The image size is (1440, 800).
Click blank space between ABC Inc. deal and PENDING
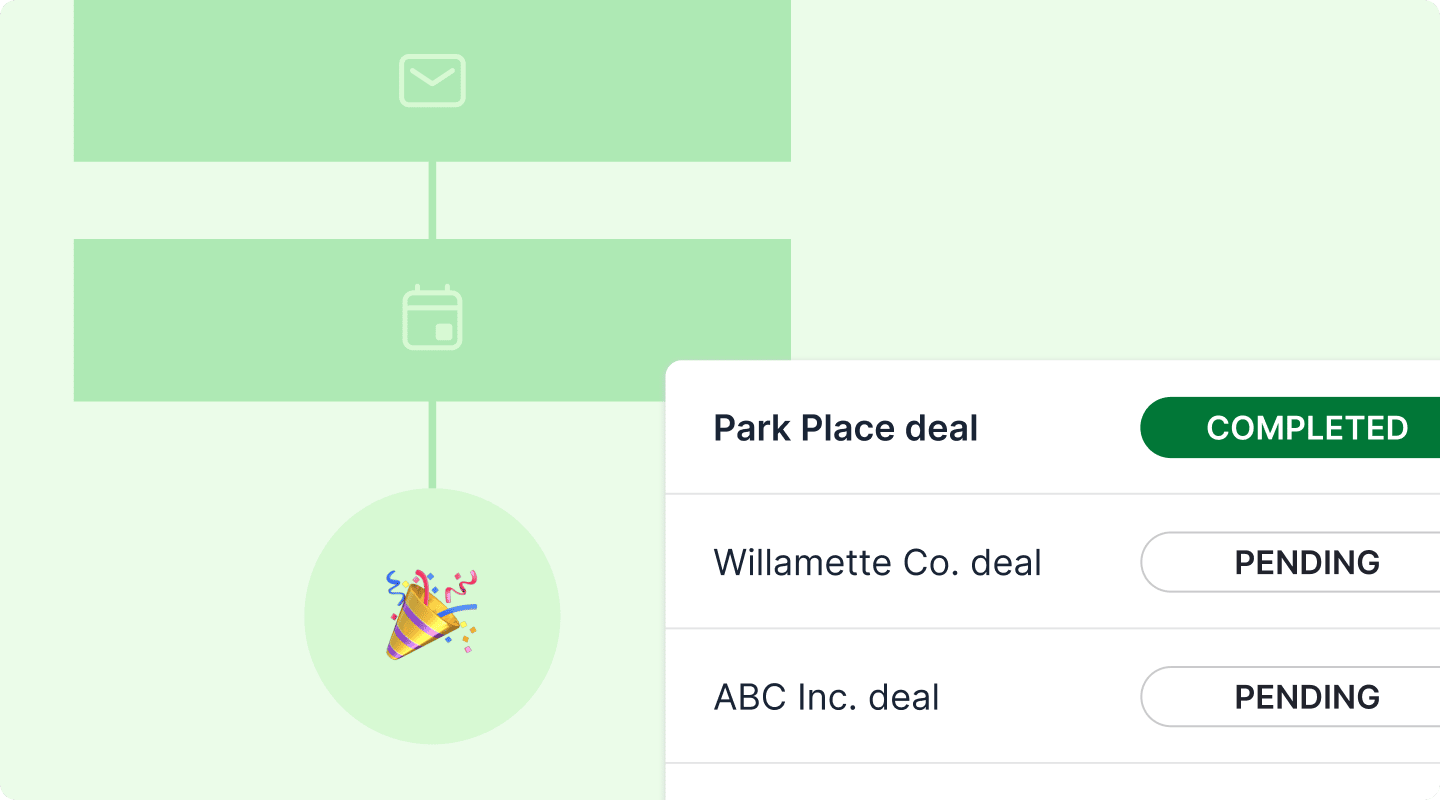[1040, 697]
